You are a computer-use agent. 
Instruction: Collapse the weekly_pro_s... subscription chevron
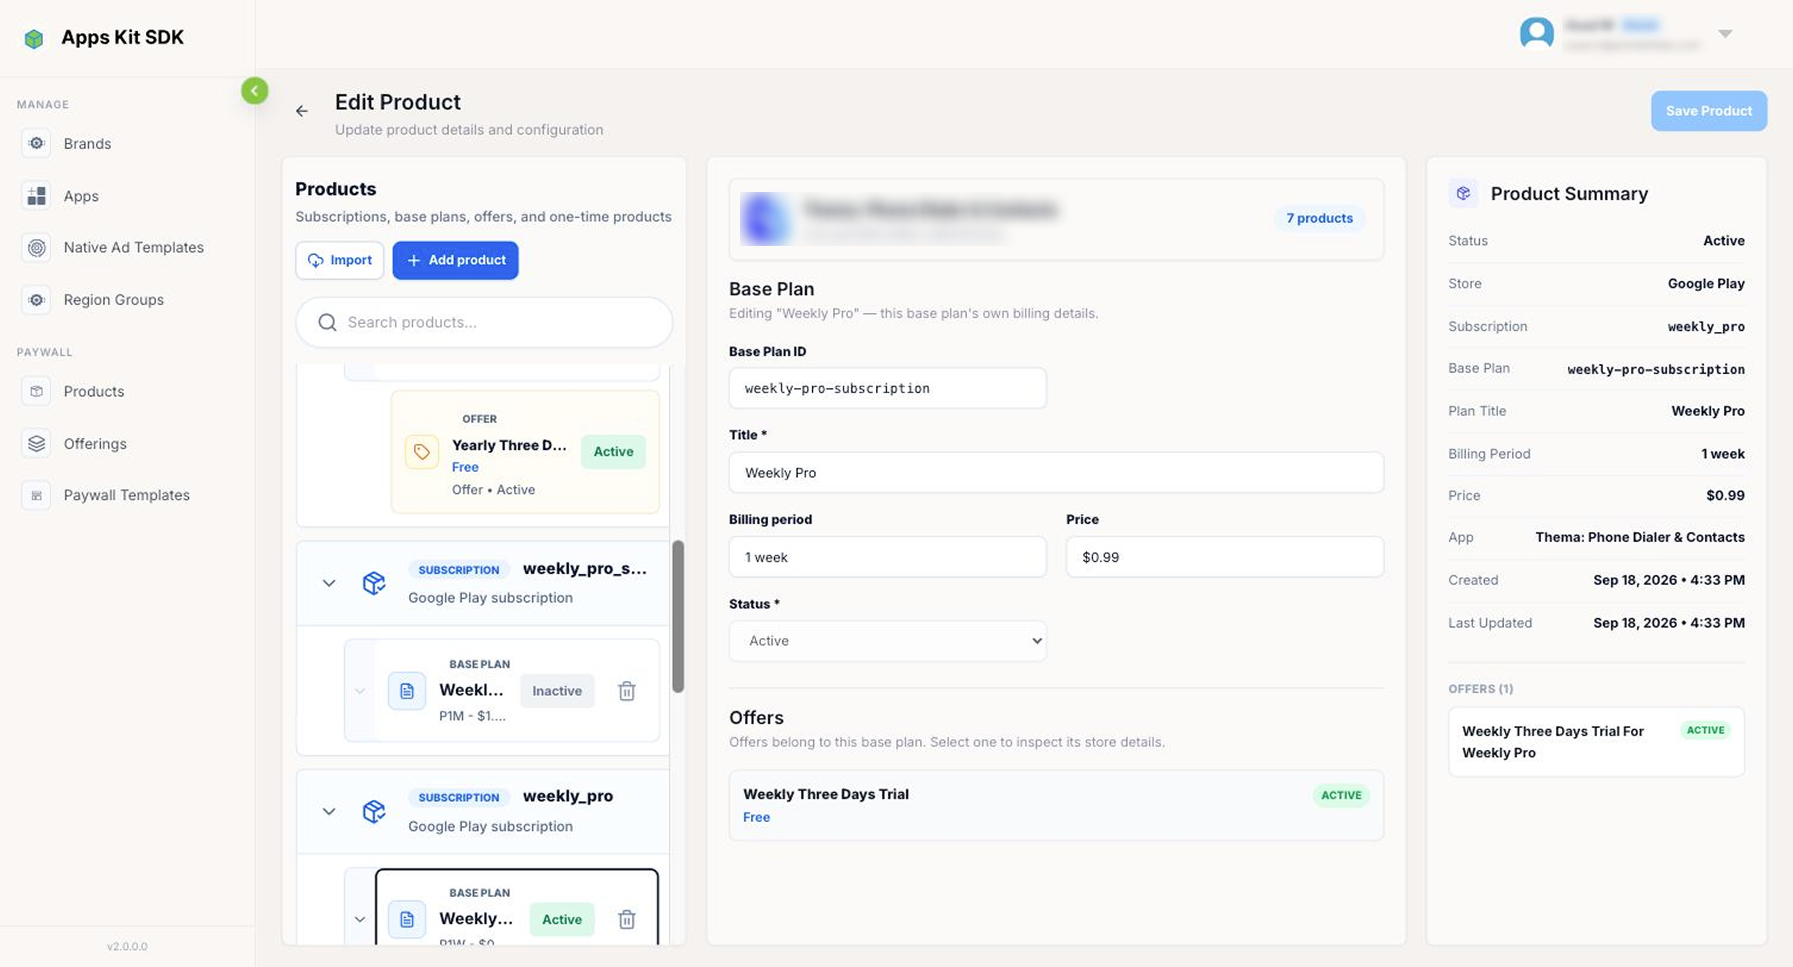(329, 583)
